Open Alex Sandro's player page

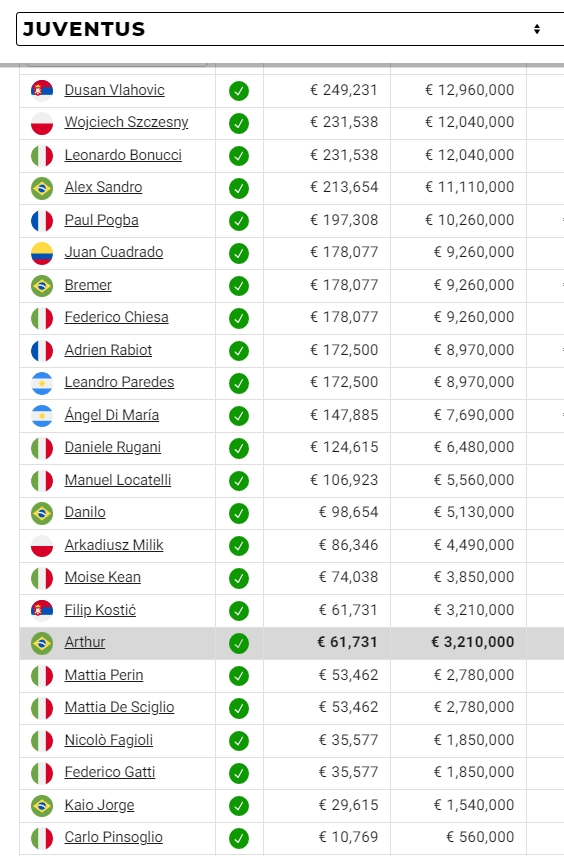tap(103, 187)
